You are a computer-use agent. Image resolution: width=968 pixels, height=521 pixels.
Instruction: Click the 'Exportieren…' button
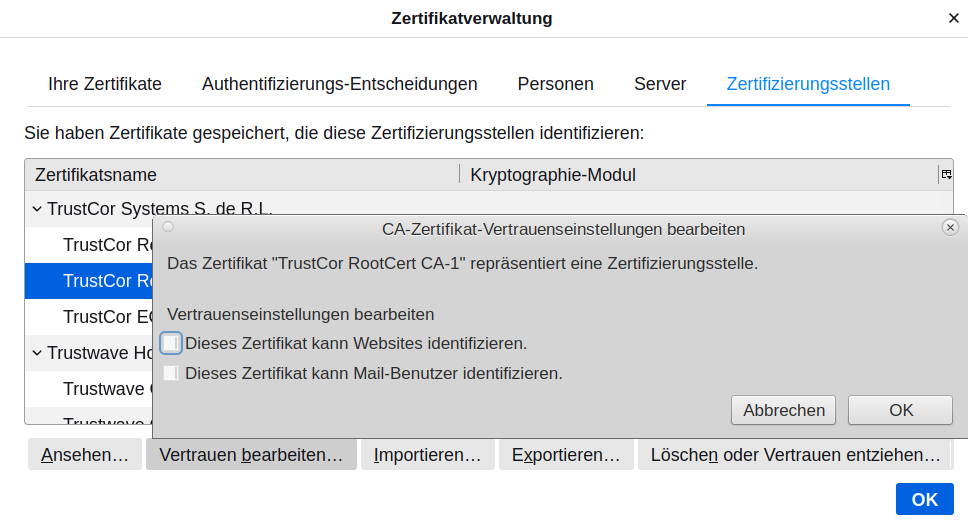click(x=566, y=455)
